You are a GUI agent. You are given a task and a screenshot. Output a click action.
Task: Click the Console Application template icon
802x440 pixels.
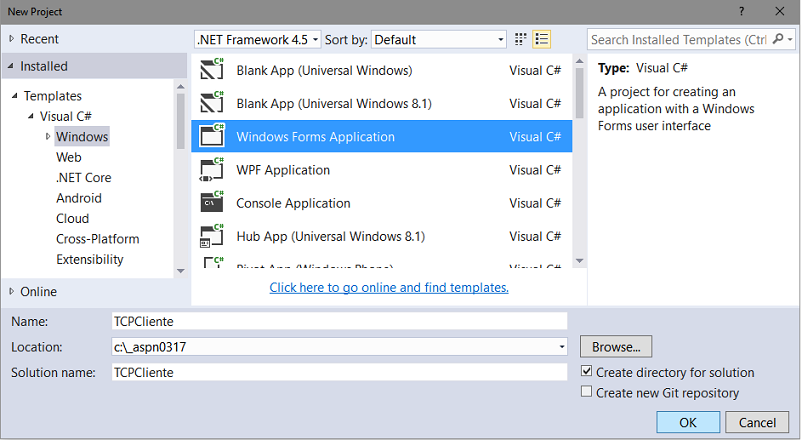tap(212, 203)
